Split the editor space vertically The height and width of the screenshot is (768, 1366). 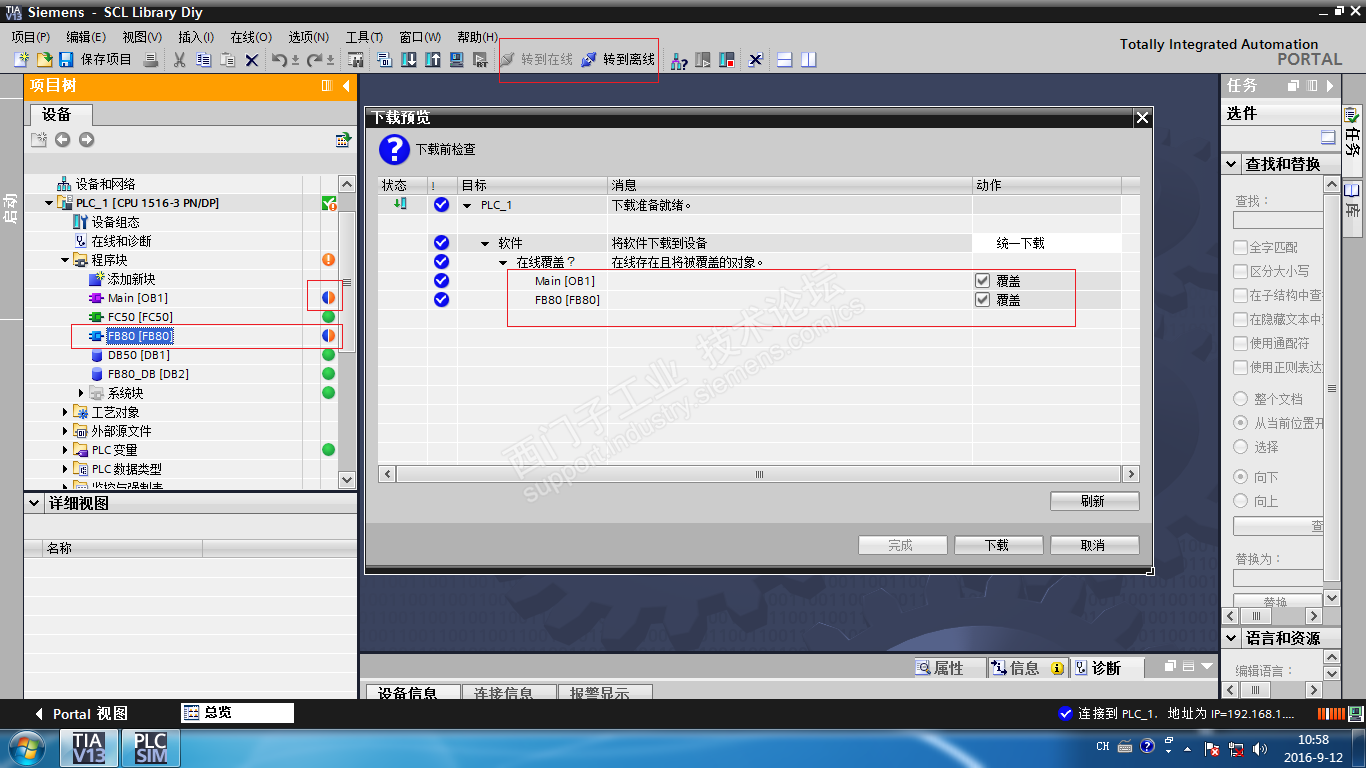pyautogui.click(x=809, y=60)
